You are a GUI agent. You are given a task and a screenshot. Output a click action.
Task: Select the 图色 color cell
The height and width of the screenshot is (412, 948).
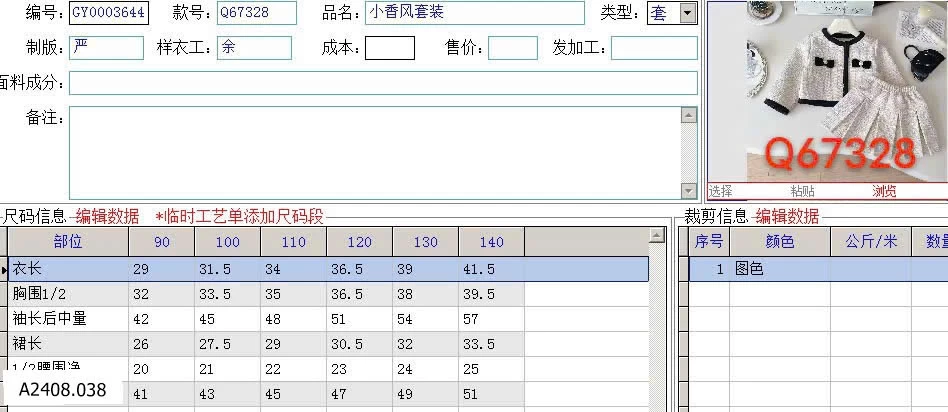(779, 269)
